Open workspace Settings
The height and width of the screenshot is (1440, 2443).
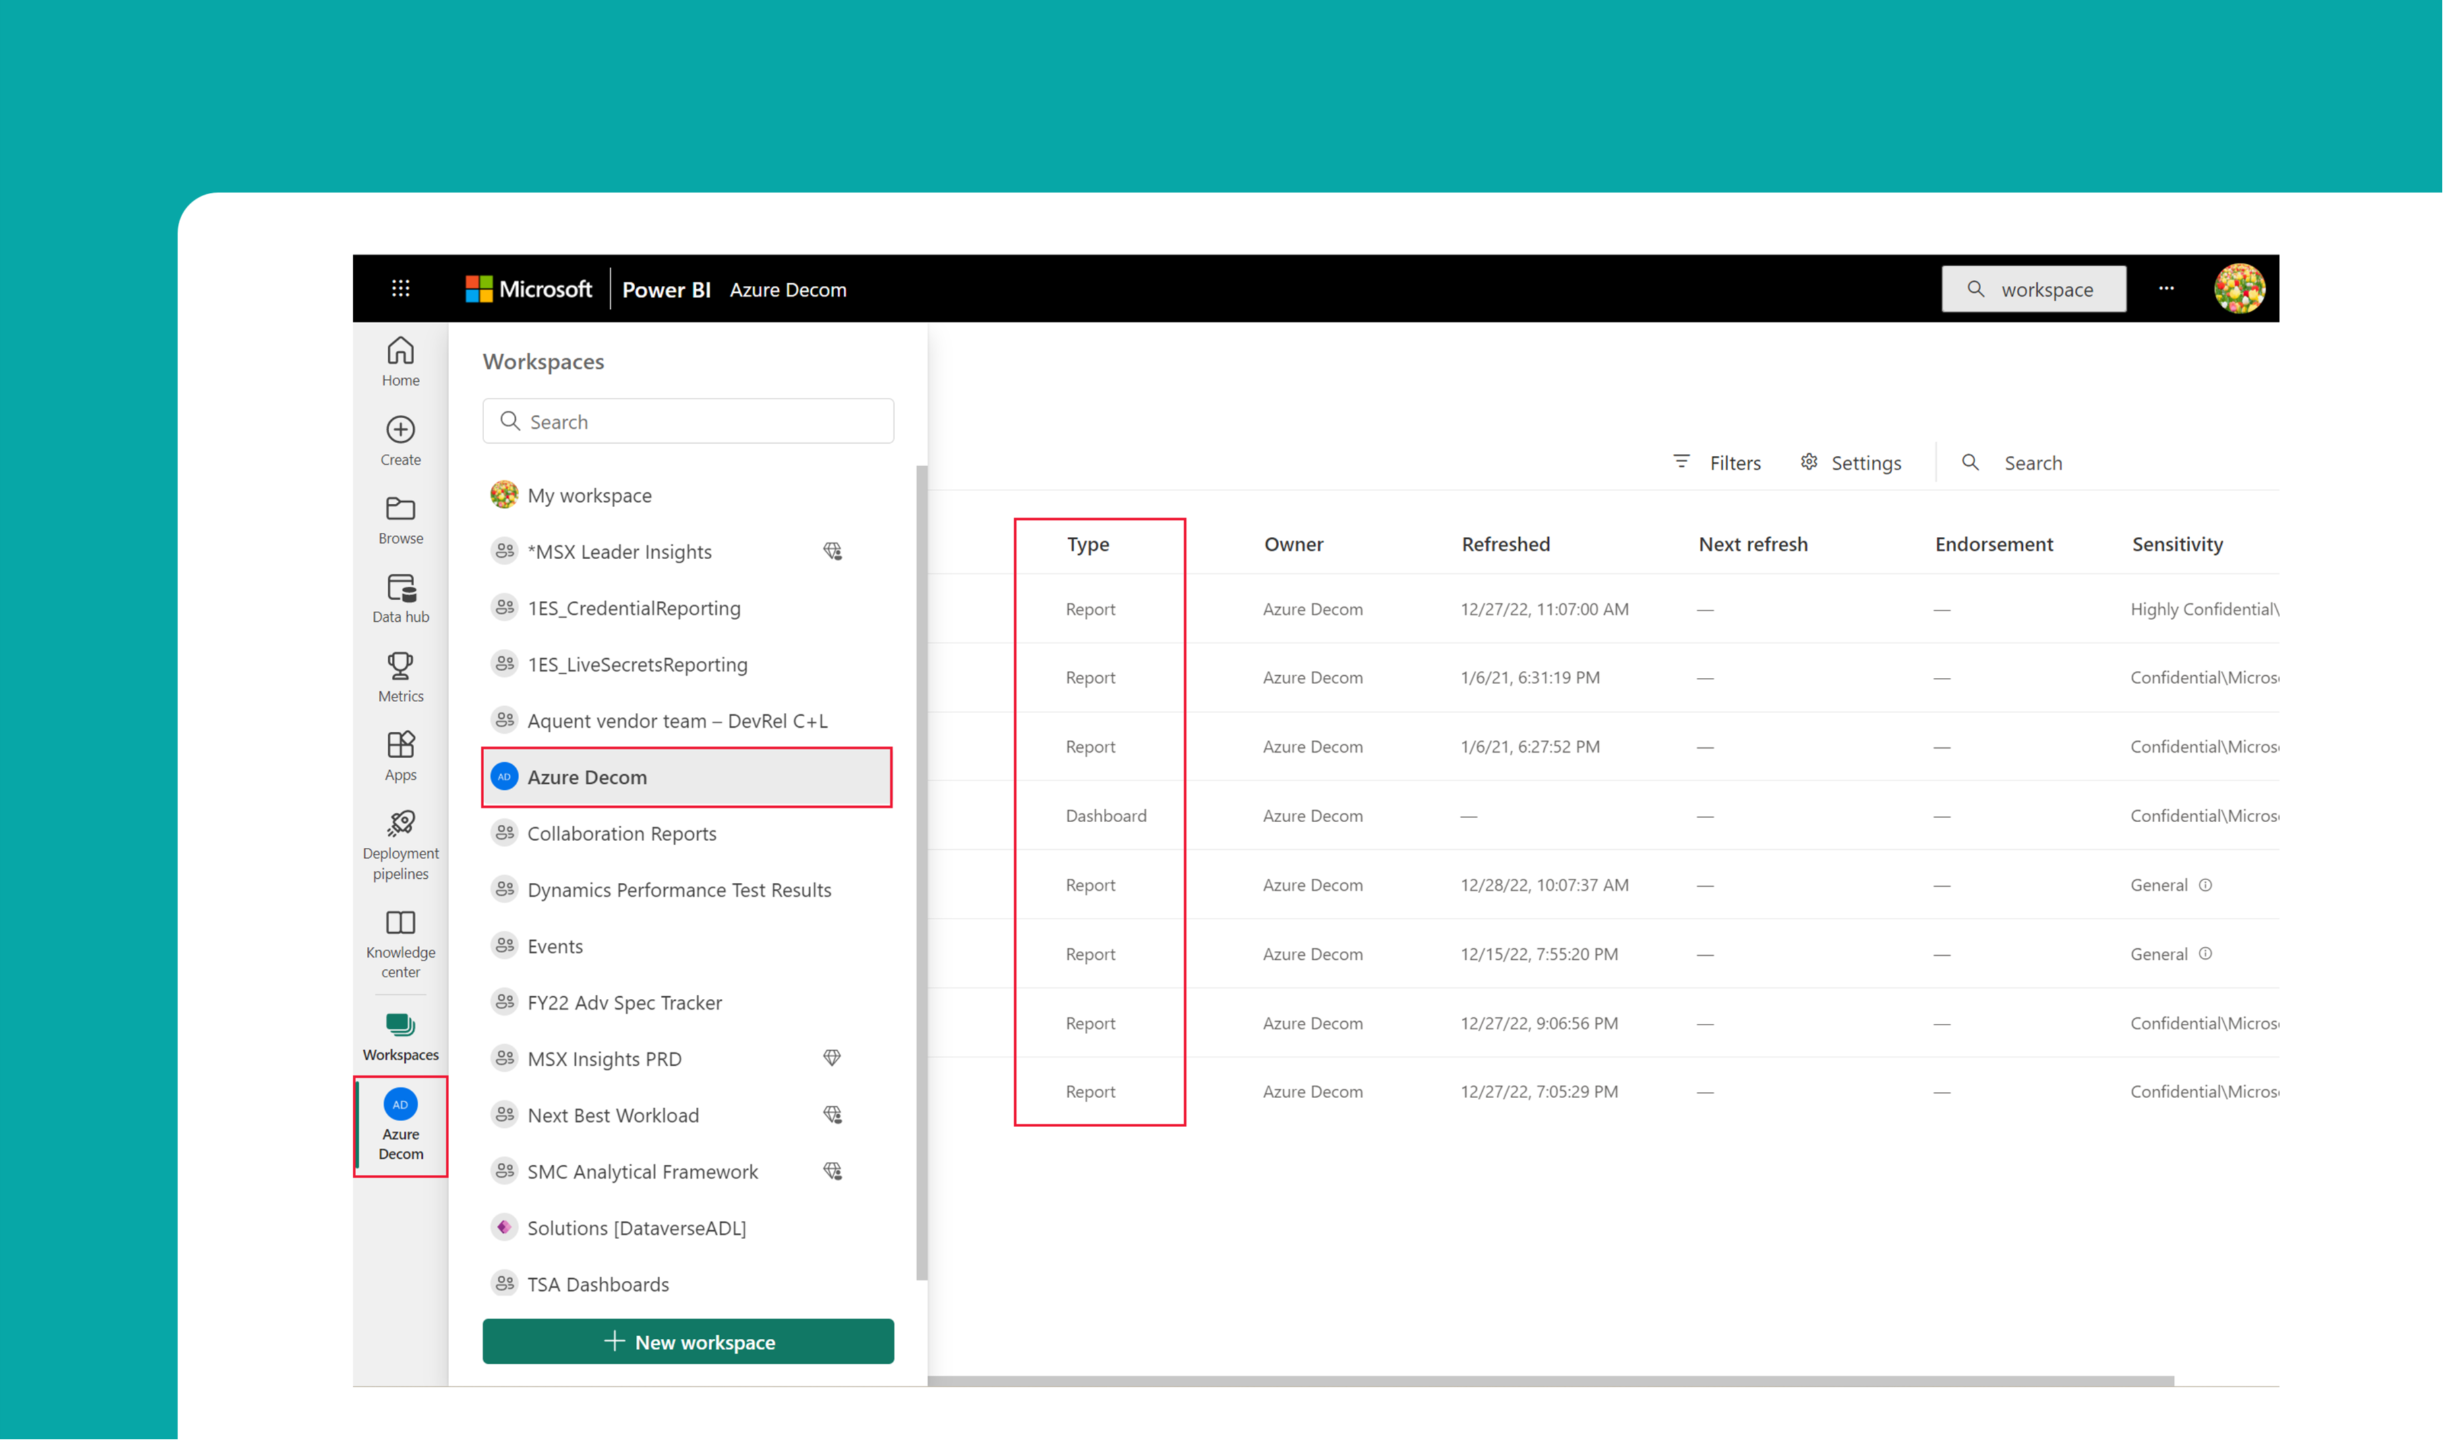1851,463
